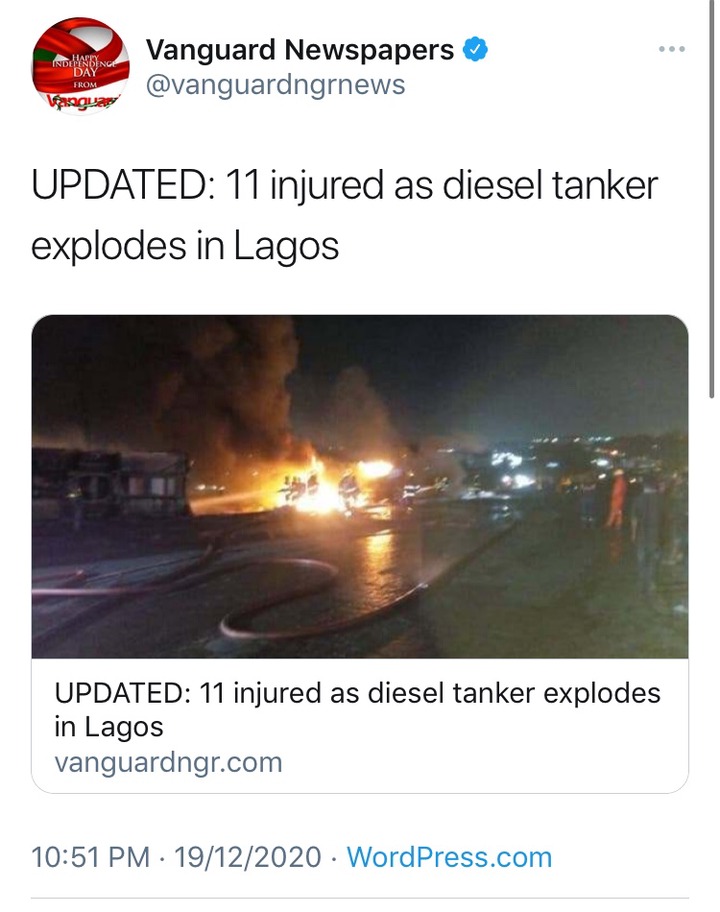This screenshot has height=912, width=720.
Task: Click the vertical scrollbar thumb at right
Action: [711, 199]
